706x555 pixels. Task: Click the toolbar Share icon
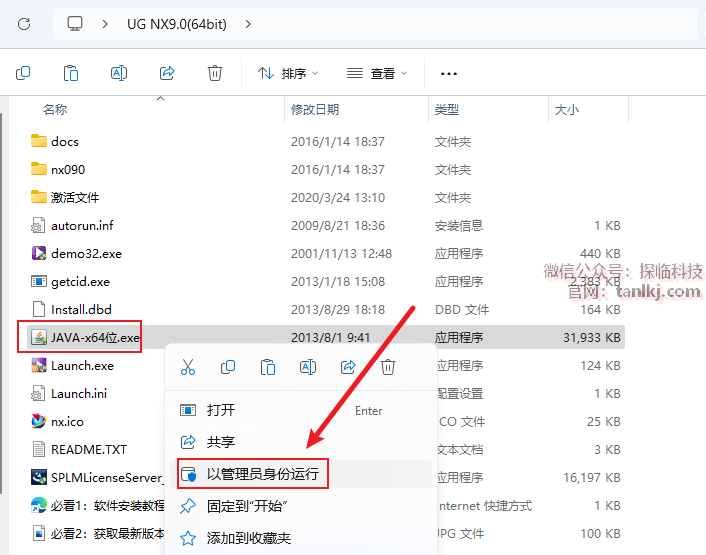167,73
